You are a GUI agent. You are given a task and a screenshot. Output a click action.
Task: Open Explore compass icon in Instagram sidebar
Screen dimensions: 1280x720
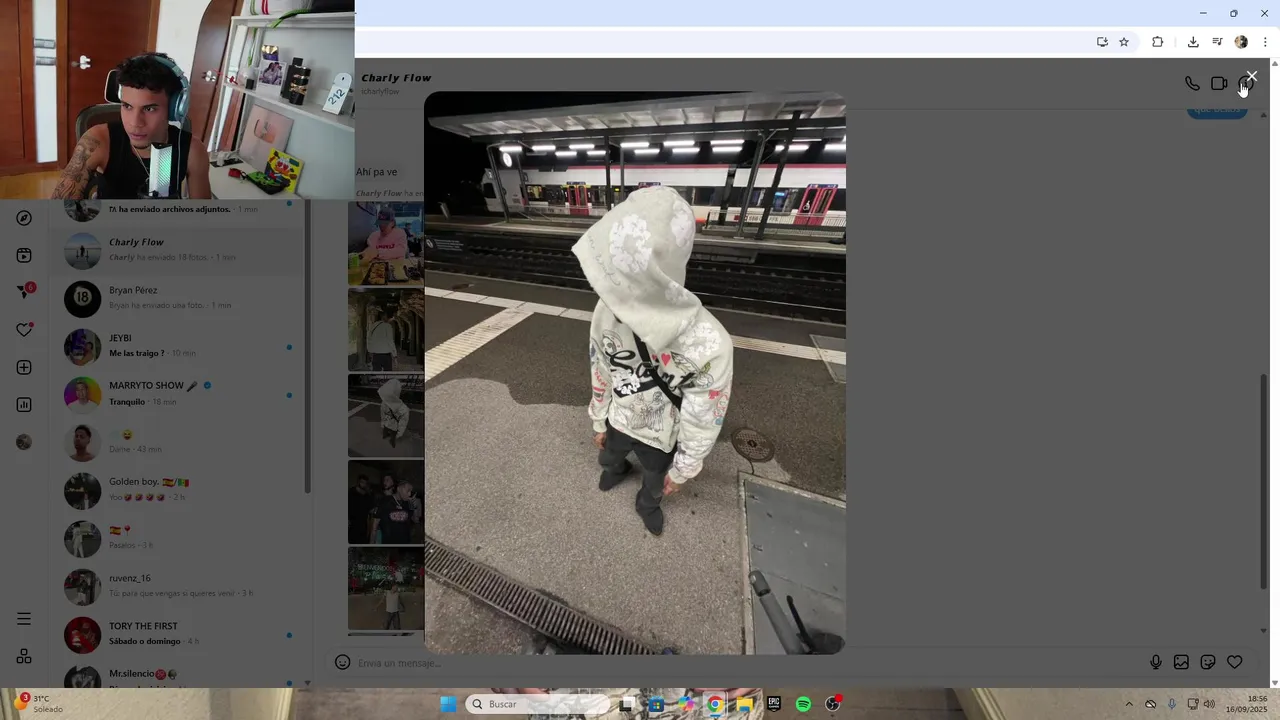coord(24,218)
